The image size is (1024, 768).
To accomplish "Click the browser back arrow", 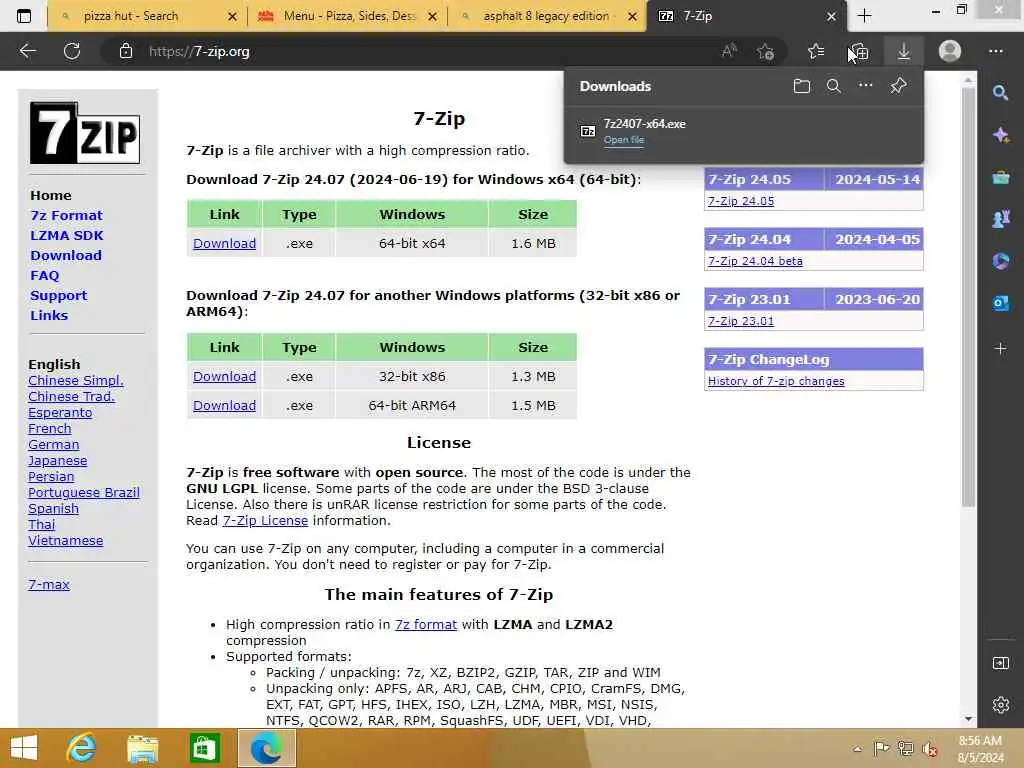I will (x=27, y=51).
